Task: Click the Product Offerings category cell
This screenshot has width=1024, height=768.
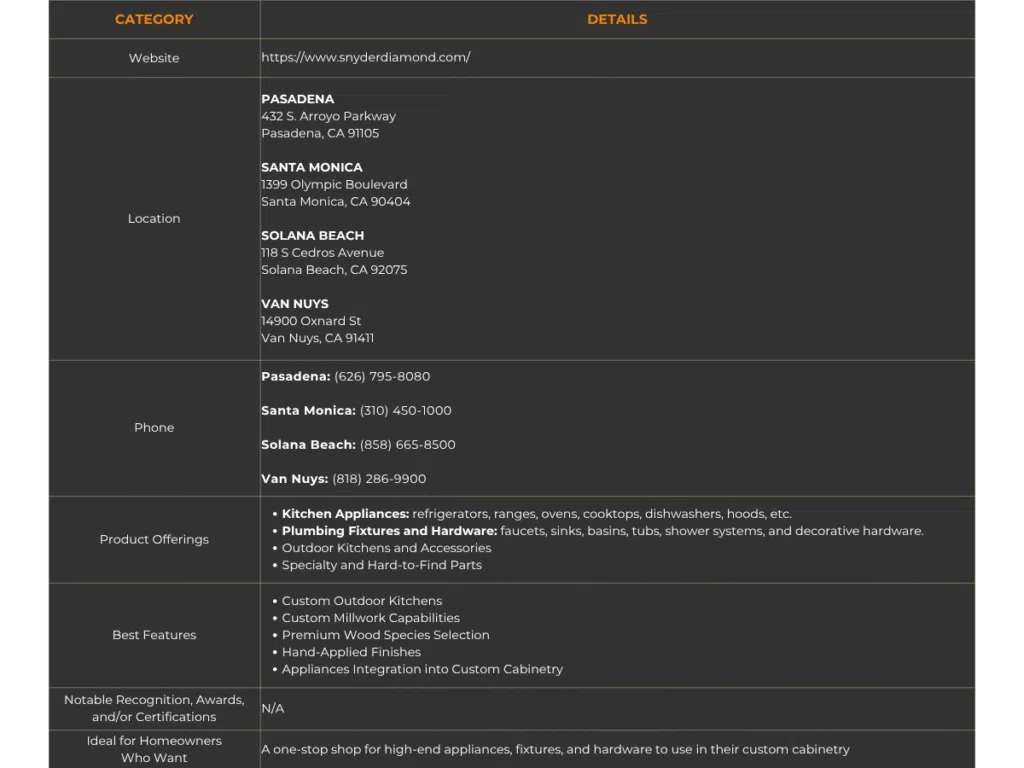Action: 154,539
